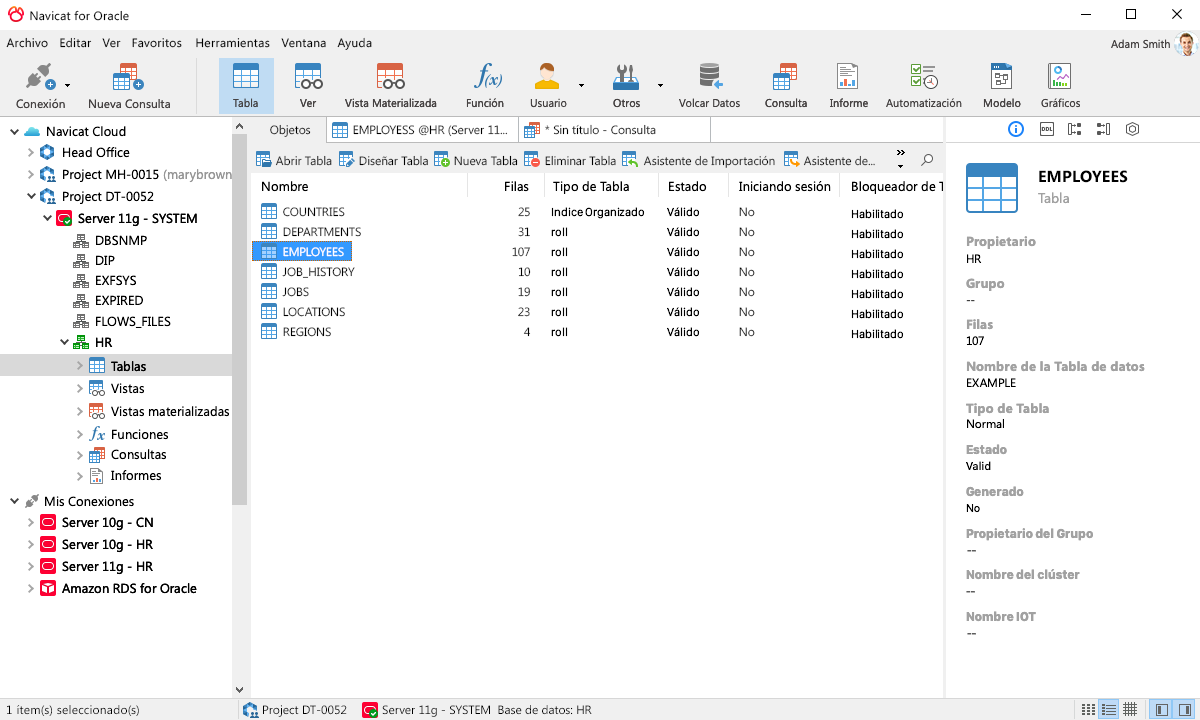
Task: Open the Gráficos tool
Action: point(1059,84)
